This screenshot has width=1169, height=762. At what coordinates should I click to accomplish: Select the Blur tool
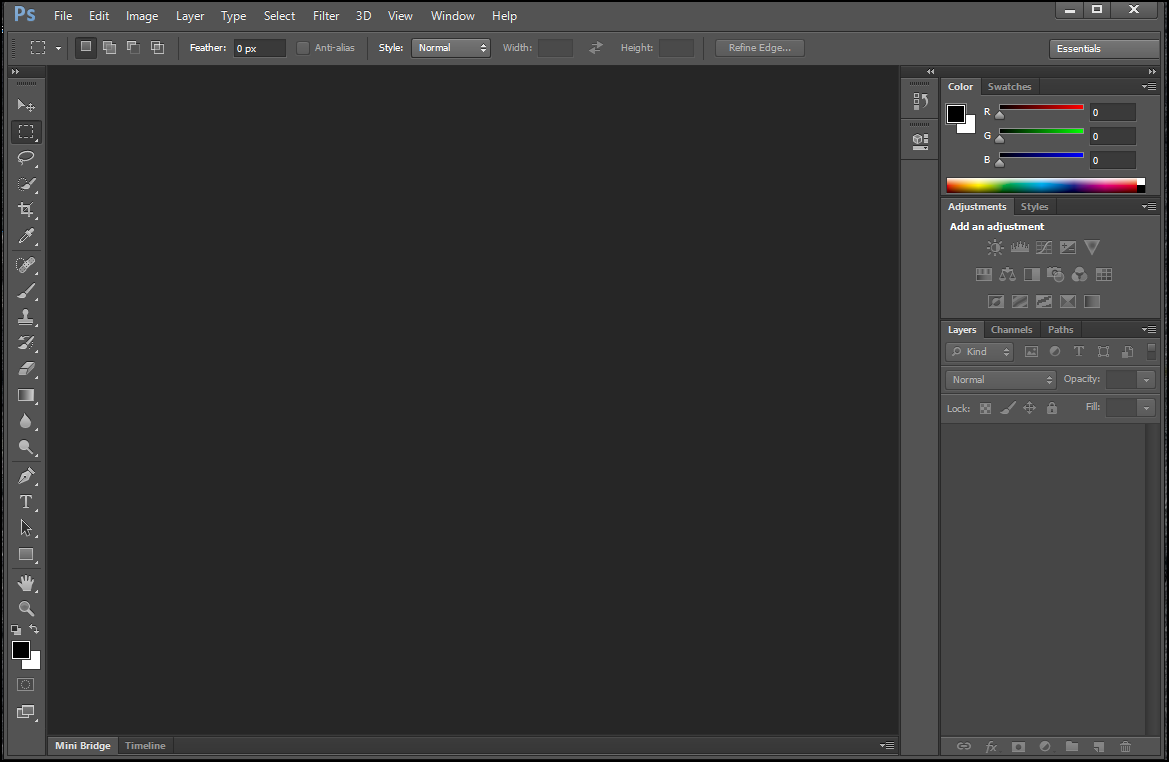coord(26,421)
